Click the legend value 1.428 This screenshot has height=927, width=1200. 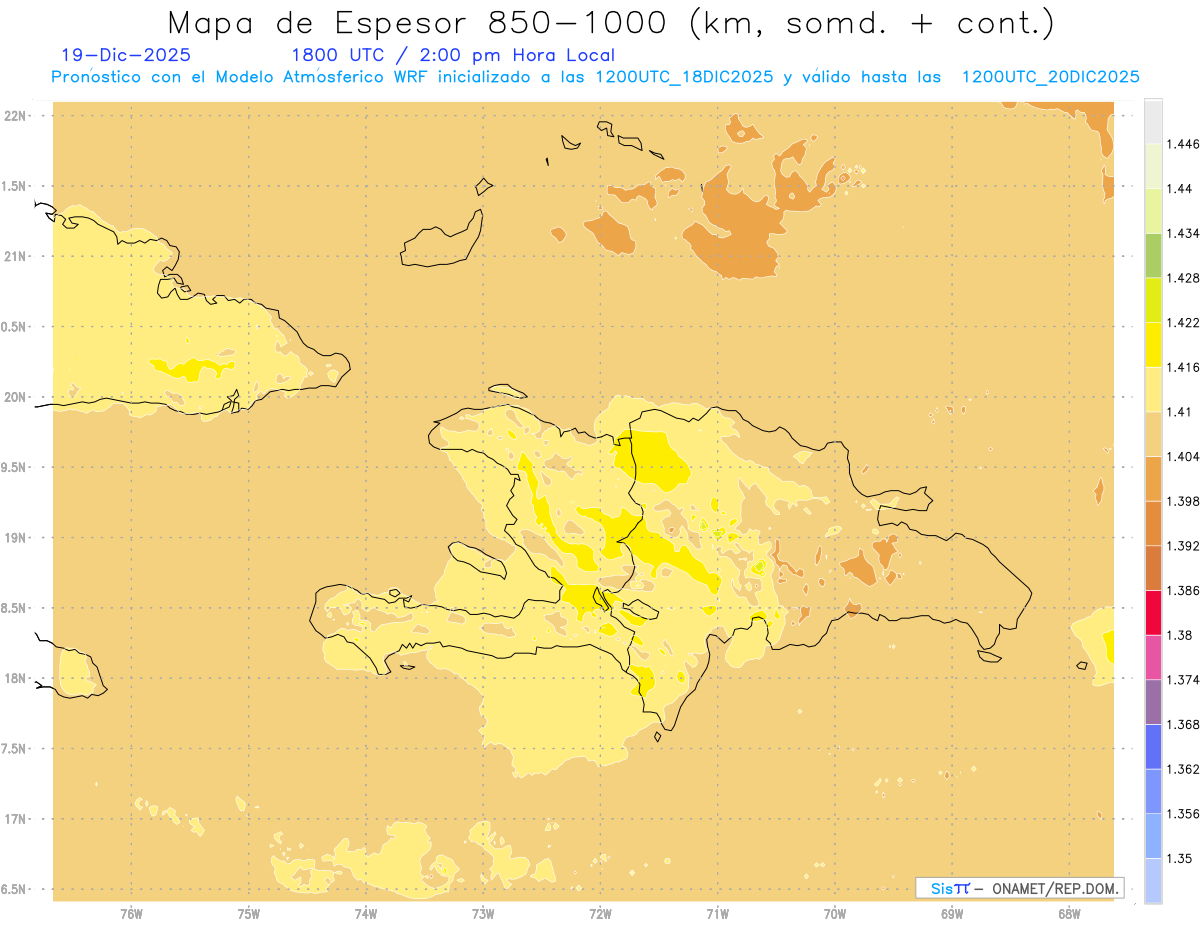click(1183, 278)
